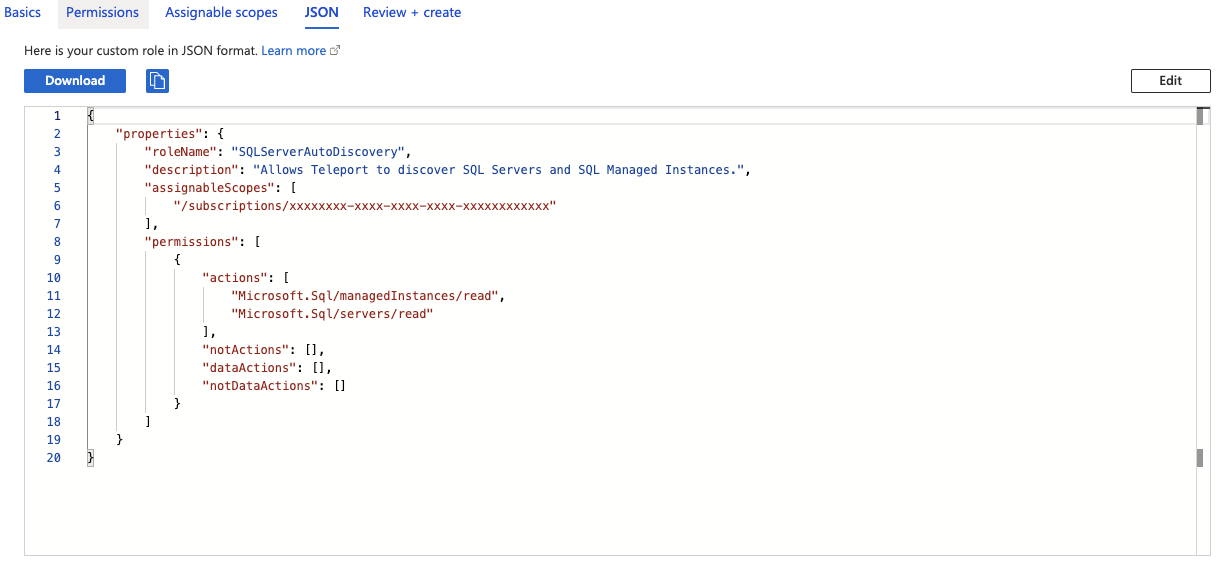
Task: Follow the Learn more link
Action: (293, 50)
